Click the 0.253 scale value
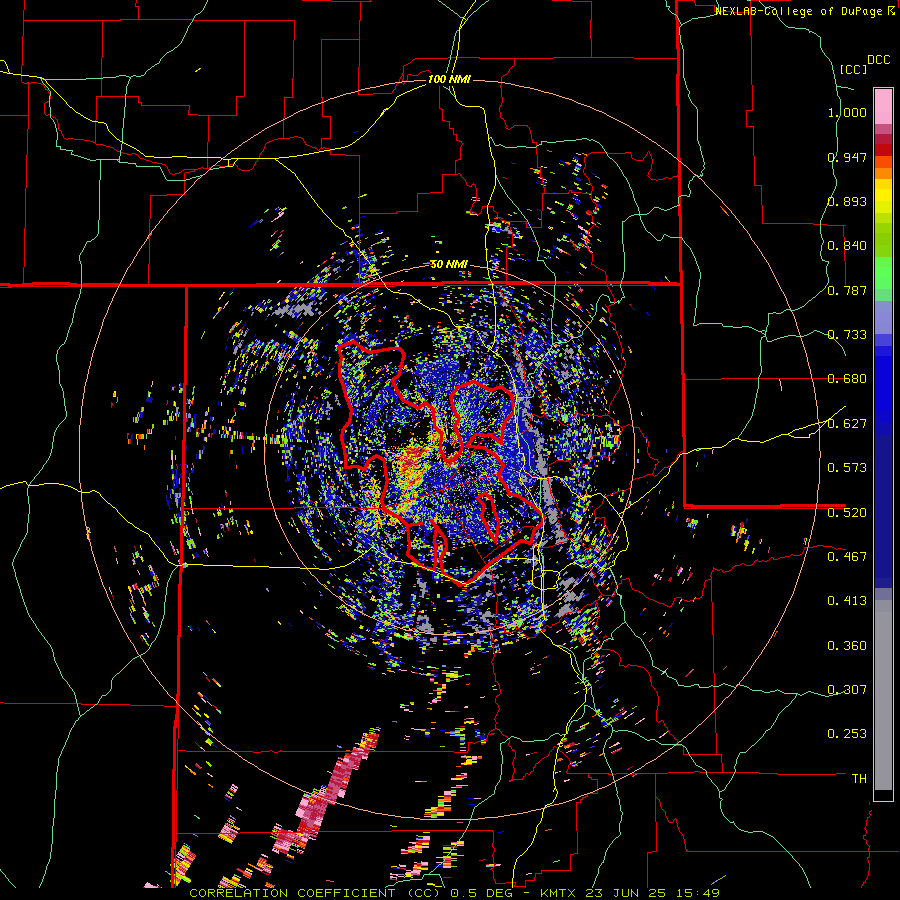This screenshot has width=900, height=900. (847, 734)
